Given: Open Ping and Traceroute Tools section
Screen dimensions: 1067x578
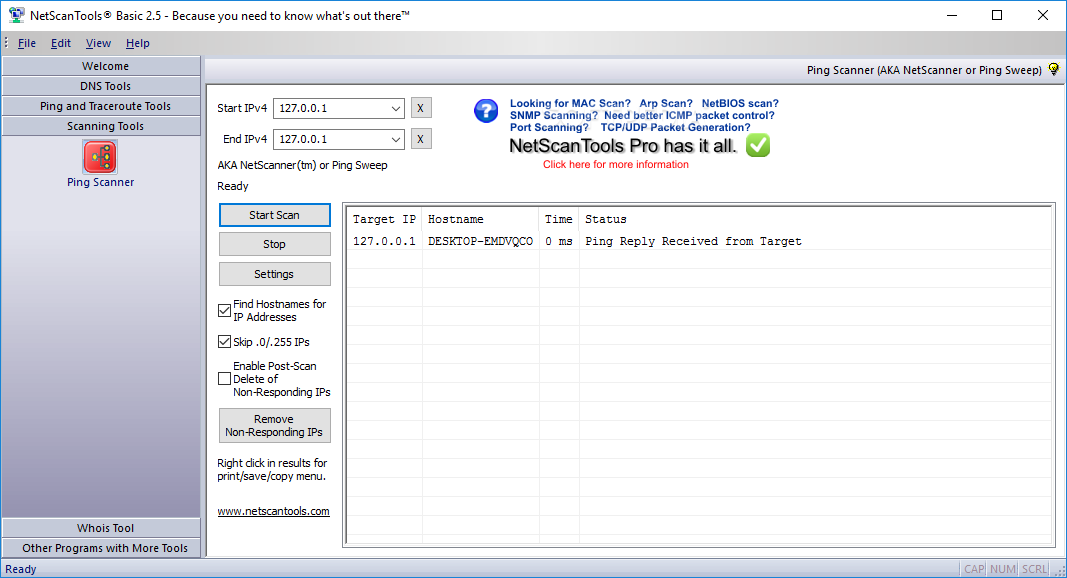Looking at the screenshot, I should pos(101,106).
